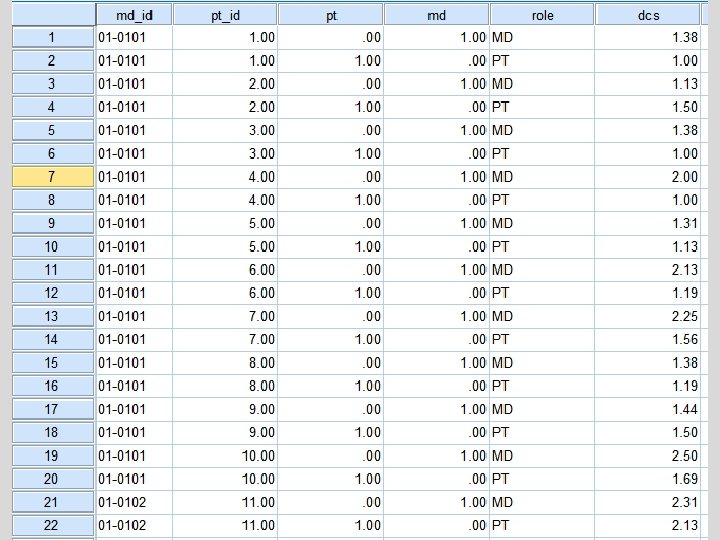Viewport: 720px width, 540px height.
Task: Click role cell PT in row 22
Action: point(542,525)
